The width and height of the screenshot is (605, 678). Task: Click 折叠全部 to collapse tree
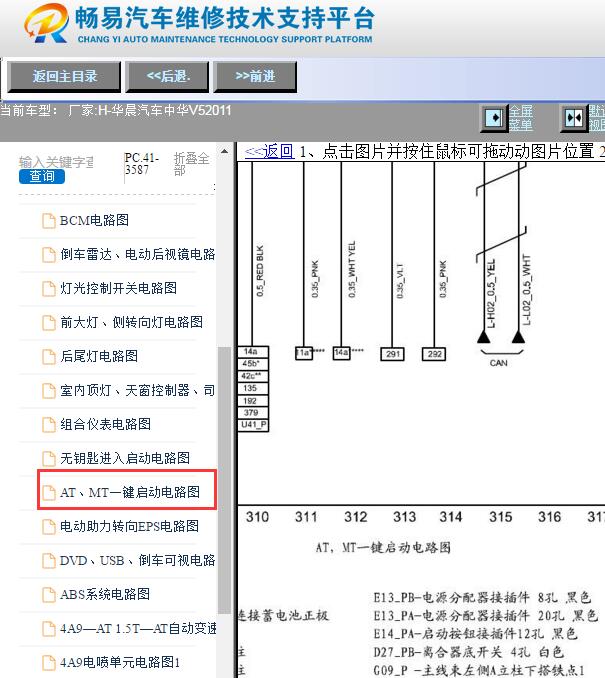pyautogui.click(x=192, y=164)
